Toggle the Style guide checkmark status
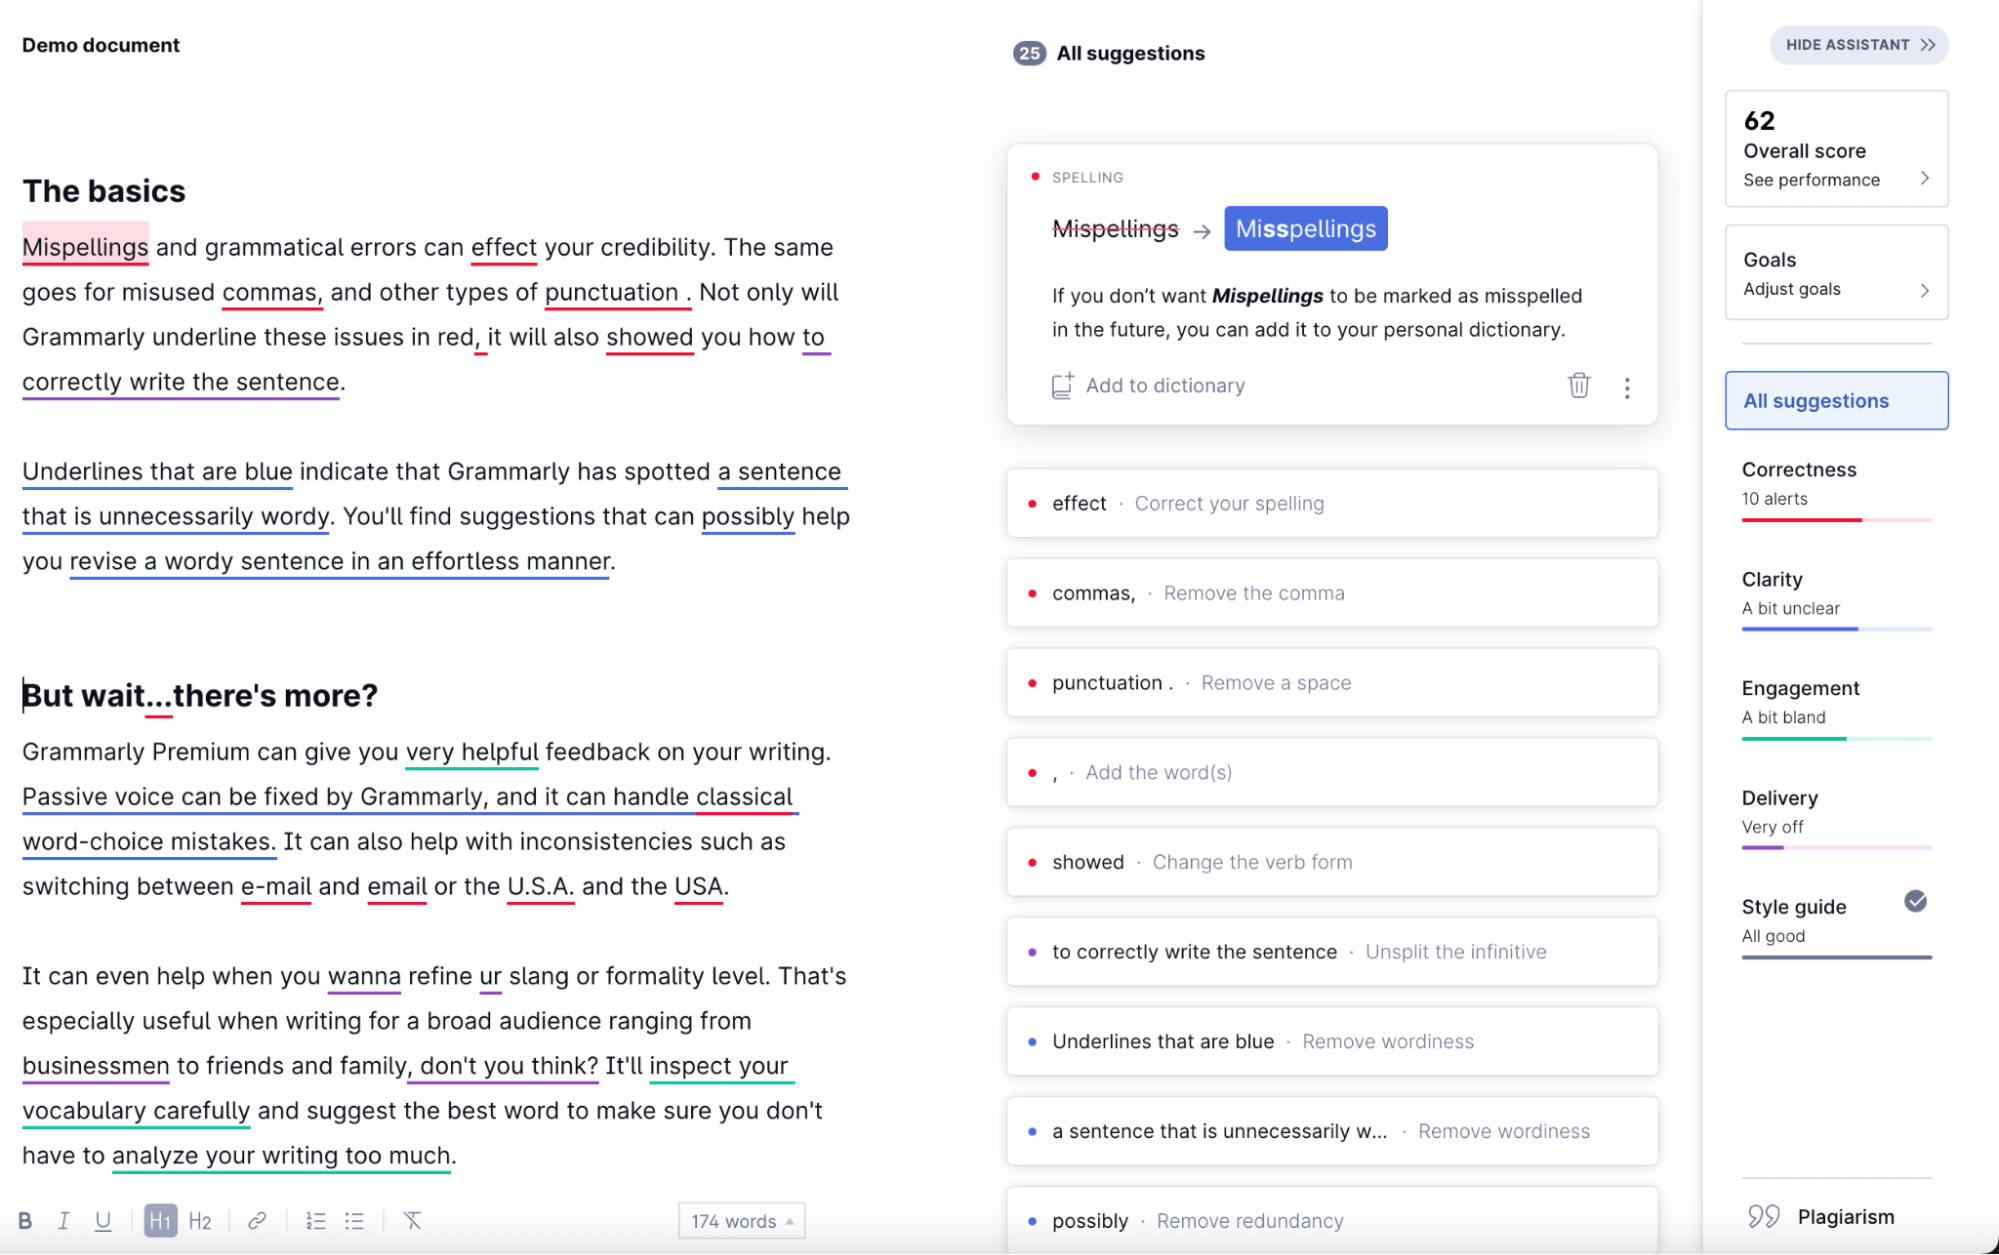This screenshot has height=1255, width=1999. 1915,902
